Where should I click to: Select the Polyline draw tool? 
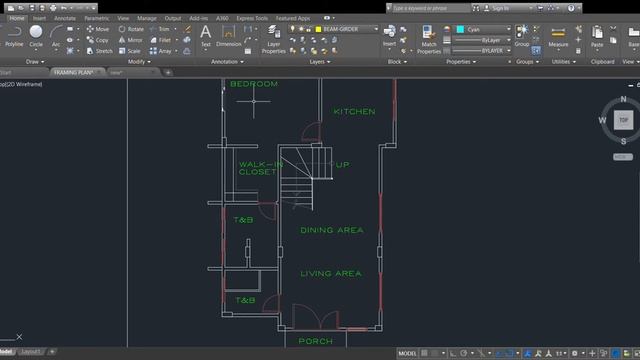coord(14,36)
